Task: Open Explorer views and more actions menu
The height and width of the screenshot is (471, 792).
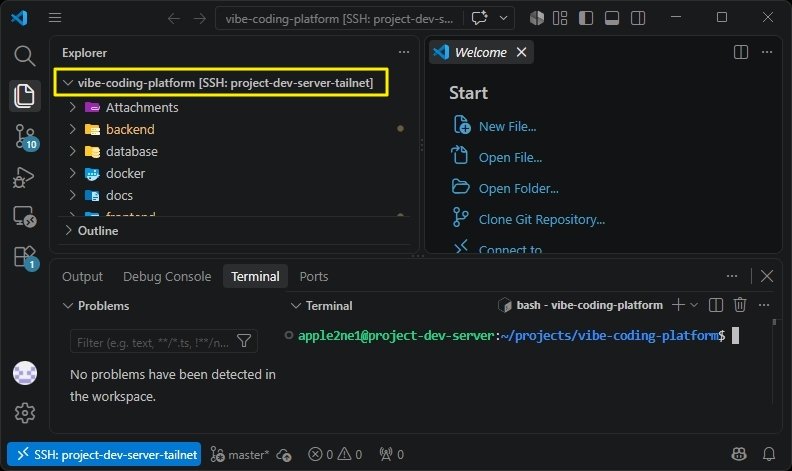Action: [404, 52]
